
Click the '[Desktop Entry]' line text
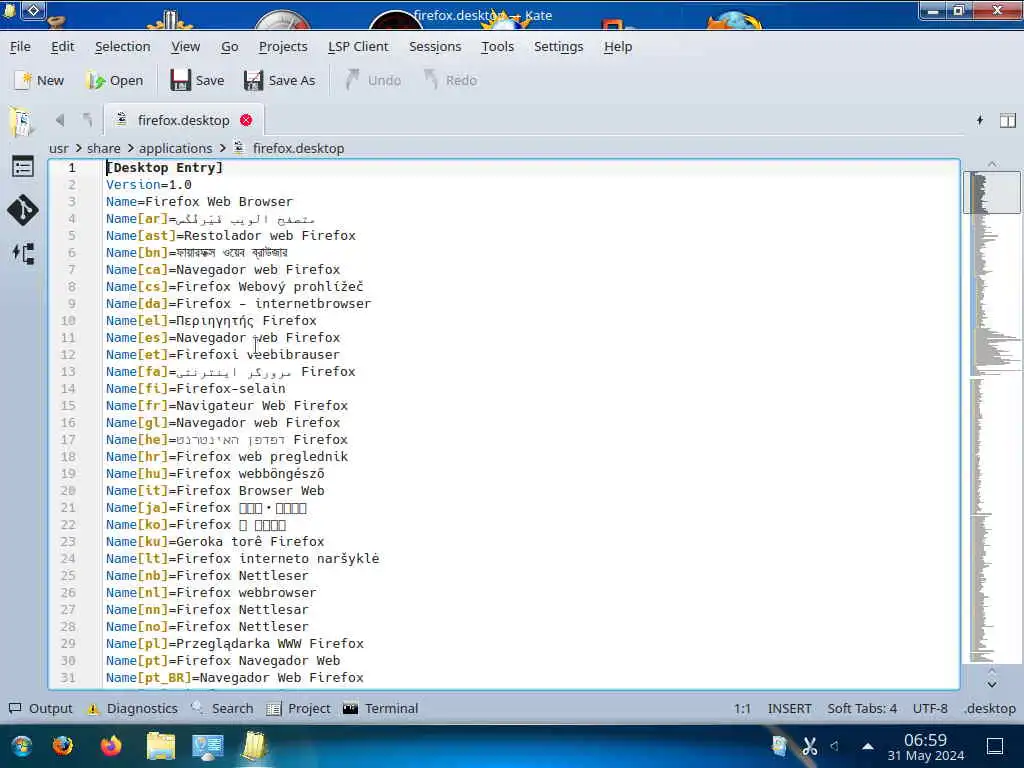click(x=165, y=168)
